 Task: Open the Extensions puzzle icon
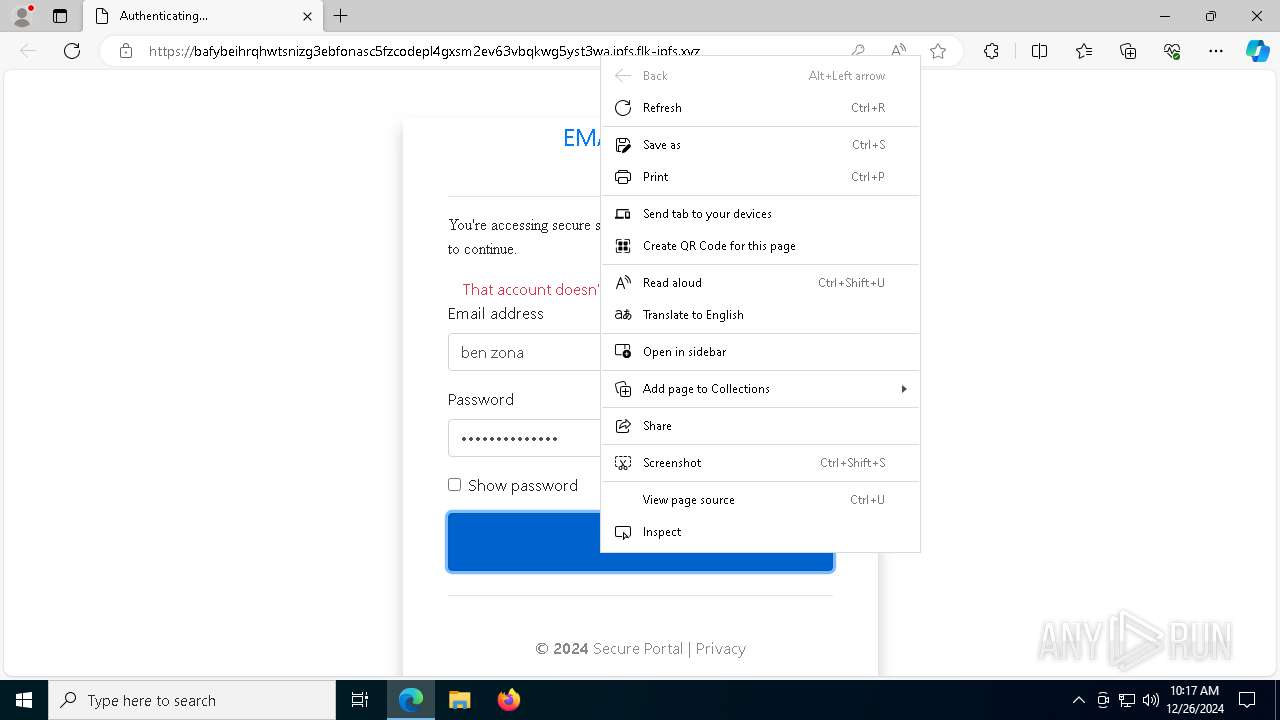point(991,51)
